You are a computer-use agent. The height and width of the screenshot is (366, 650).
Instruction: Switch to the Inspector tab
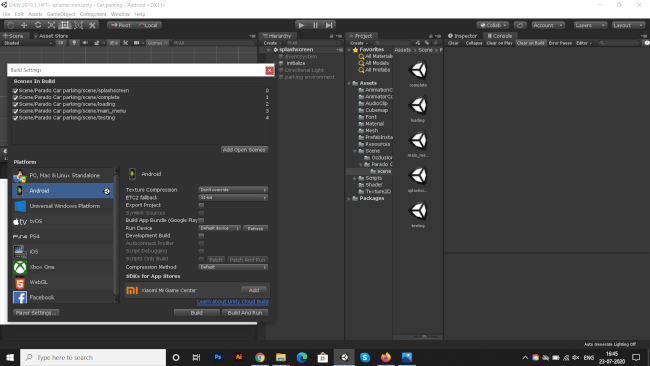click(462, 36)
